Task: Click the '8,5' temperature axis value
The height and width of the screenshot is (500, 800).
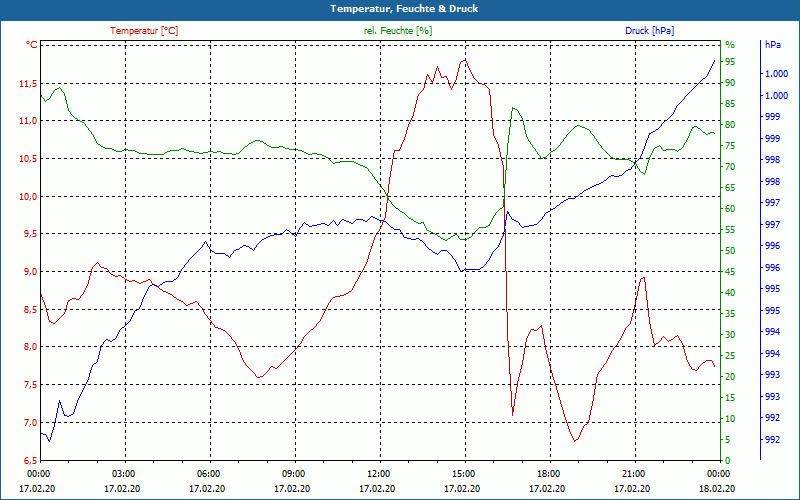Action: click(x=30, y=310)
